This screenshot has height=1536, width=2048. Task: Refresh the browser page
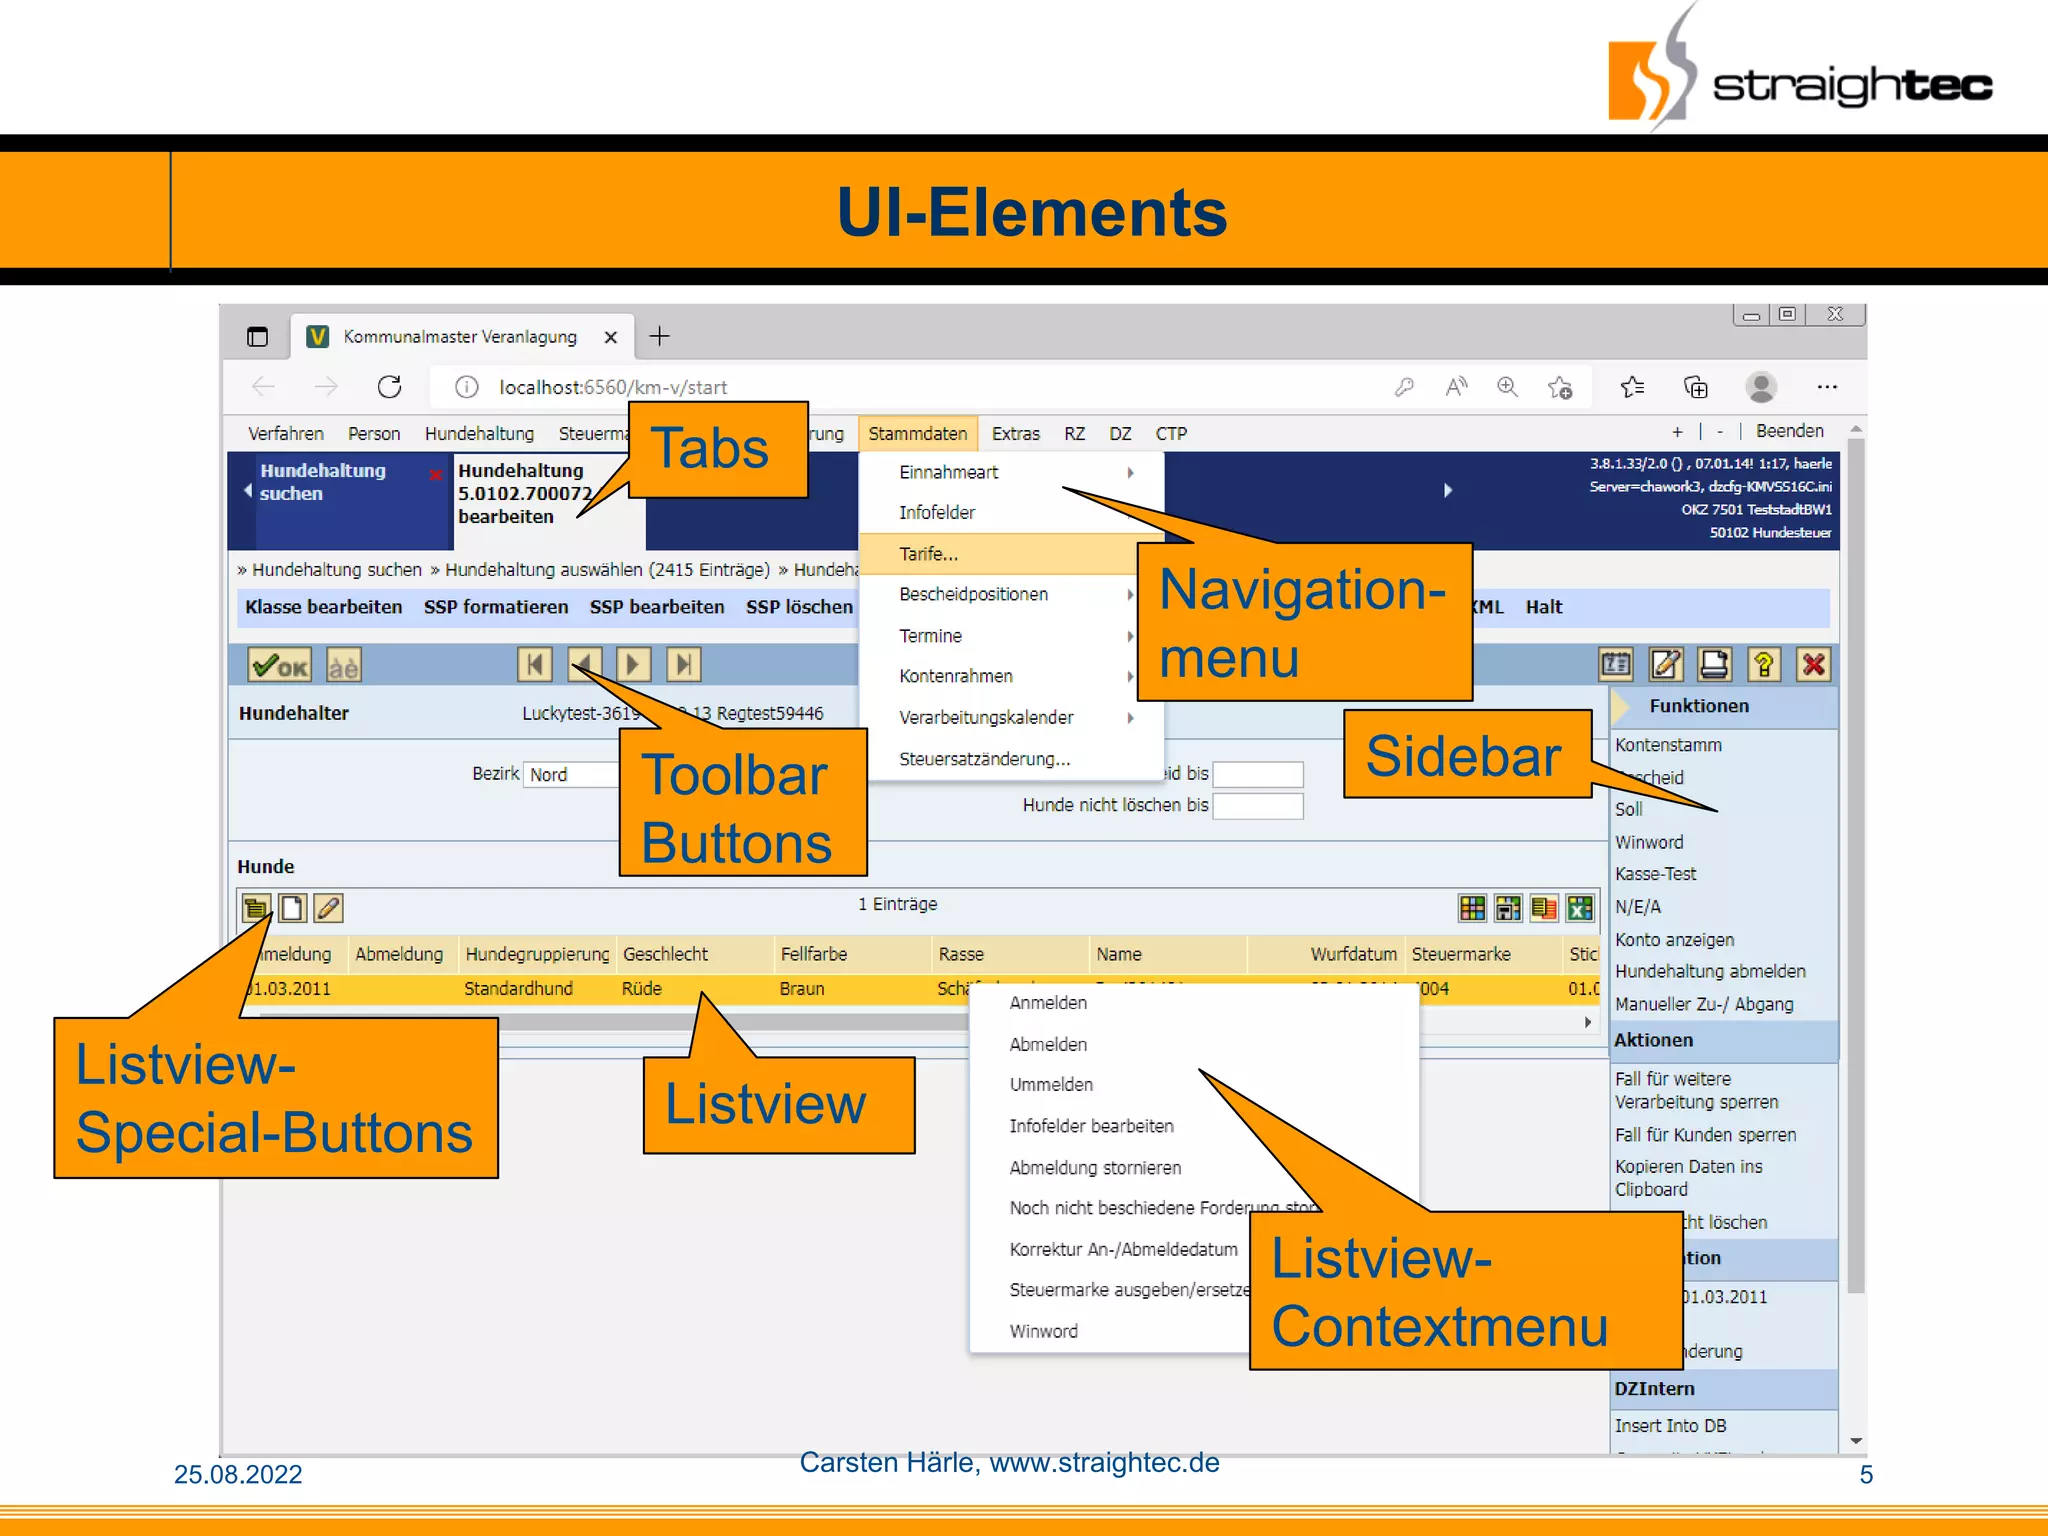[390, 387]
